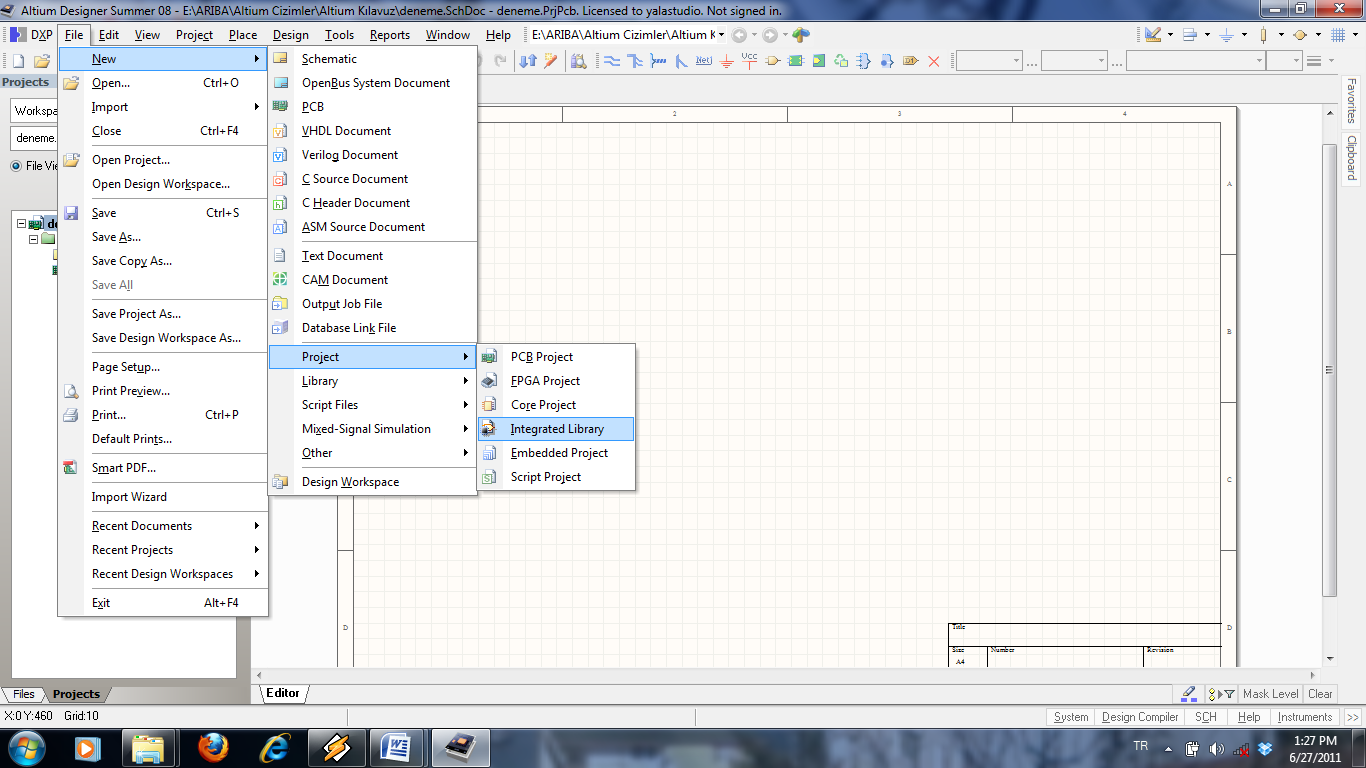Open Microsoft Word from the taskbar

pos(397,747)
